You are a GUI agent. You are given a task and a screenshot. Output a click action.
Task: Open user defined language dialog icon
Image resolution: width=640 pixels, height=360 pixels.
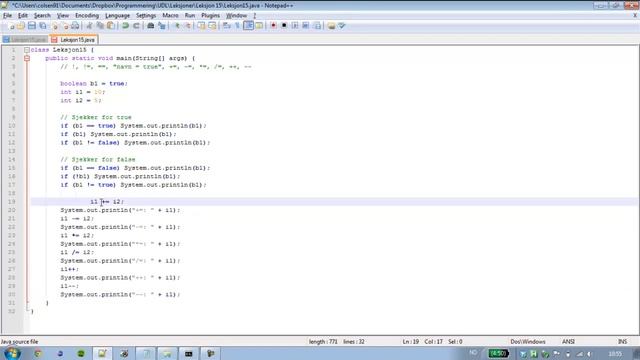pos(259,26)
